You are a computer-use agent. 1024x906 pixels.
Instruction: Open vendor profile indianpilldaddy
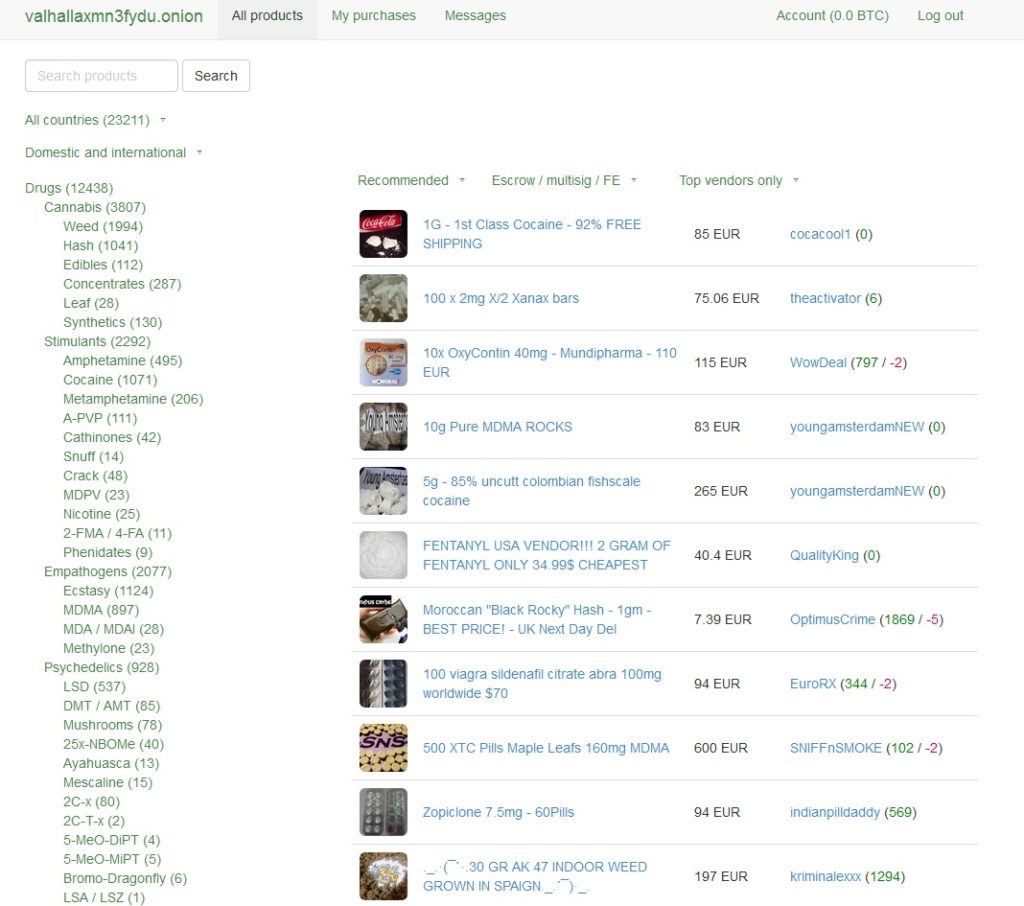pos(835,813)
